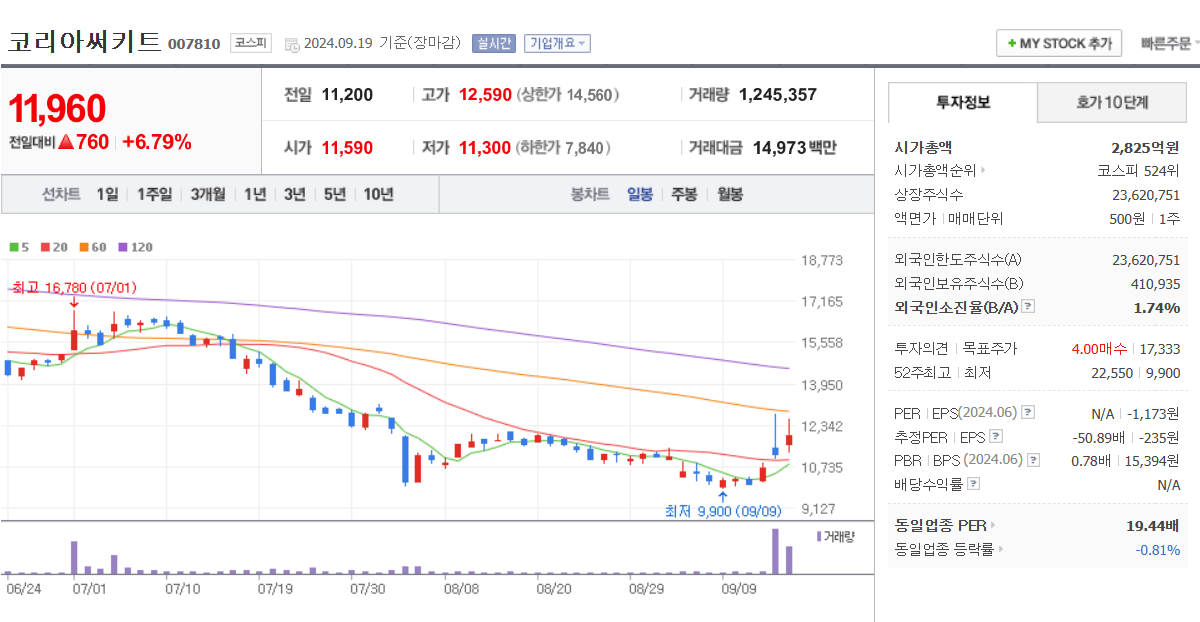Click the calendar icon next to the date
Viewport: 1200px width, 622px height.
(292, 44)
